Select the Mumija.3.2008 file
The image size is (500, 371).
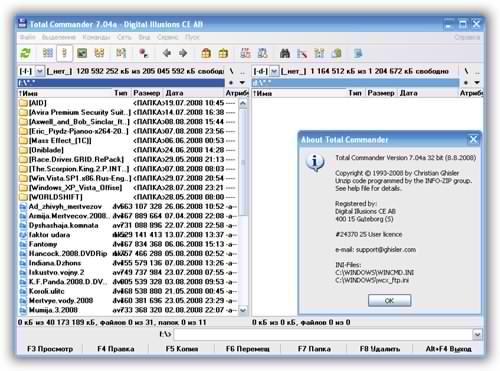point(128,310)
